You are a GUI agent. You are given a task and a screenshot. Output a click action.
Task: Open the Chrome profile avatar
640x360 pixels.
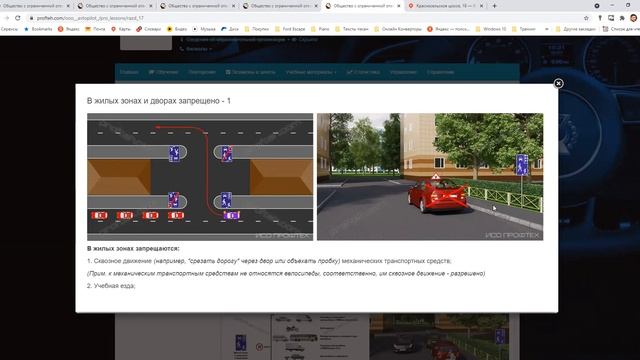click(x=633, y=18)
